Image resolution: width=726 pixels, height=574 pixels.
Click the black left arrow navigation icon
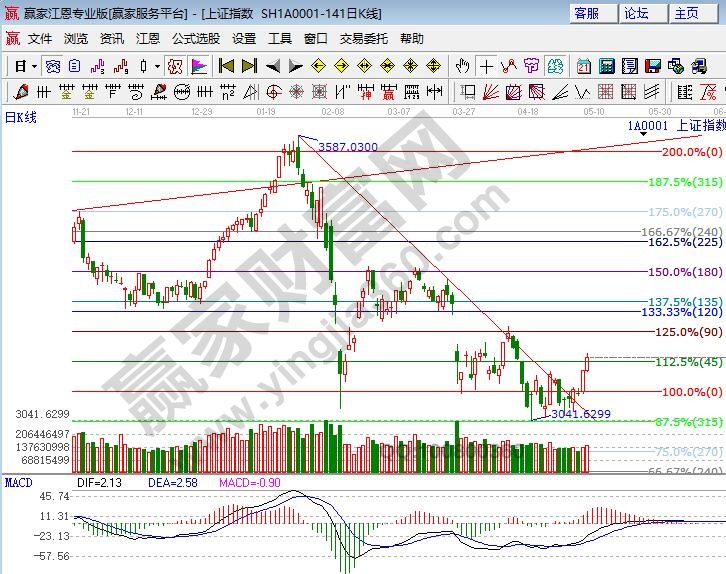(x=273, y=66)
